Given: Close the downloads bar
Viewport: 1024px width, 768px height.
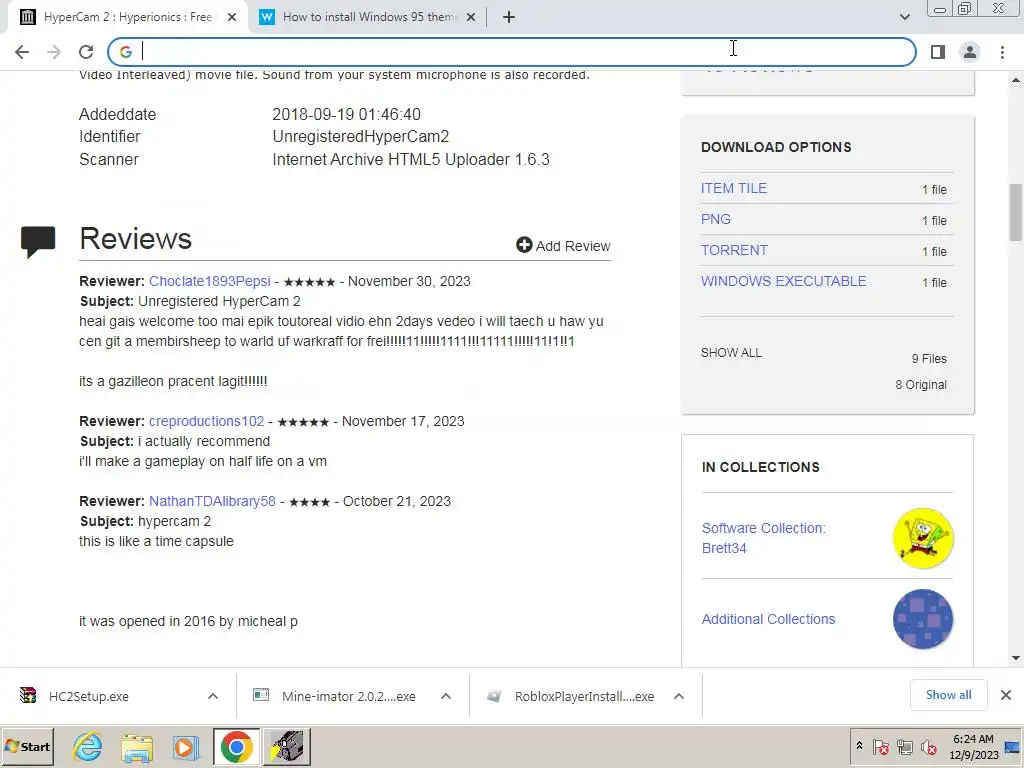Looking at the screenshot, I should coord(1006,695).
